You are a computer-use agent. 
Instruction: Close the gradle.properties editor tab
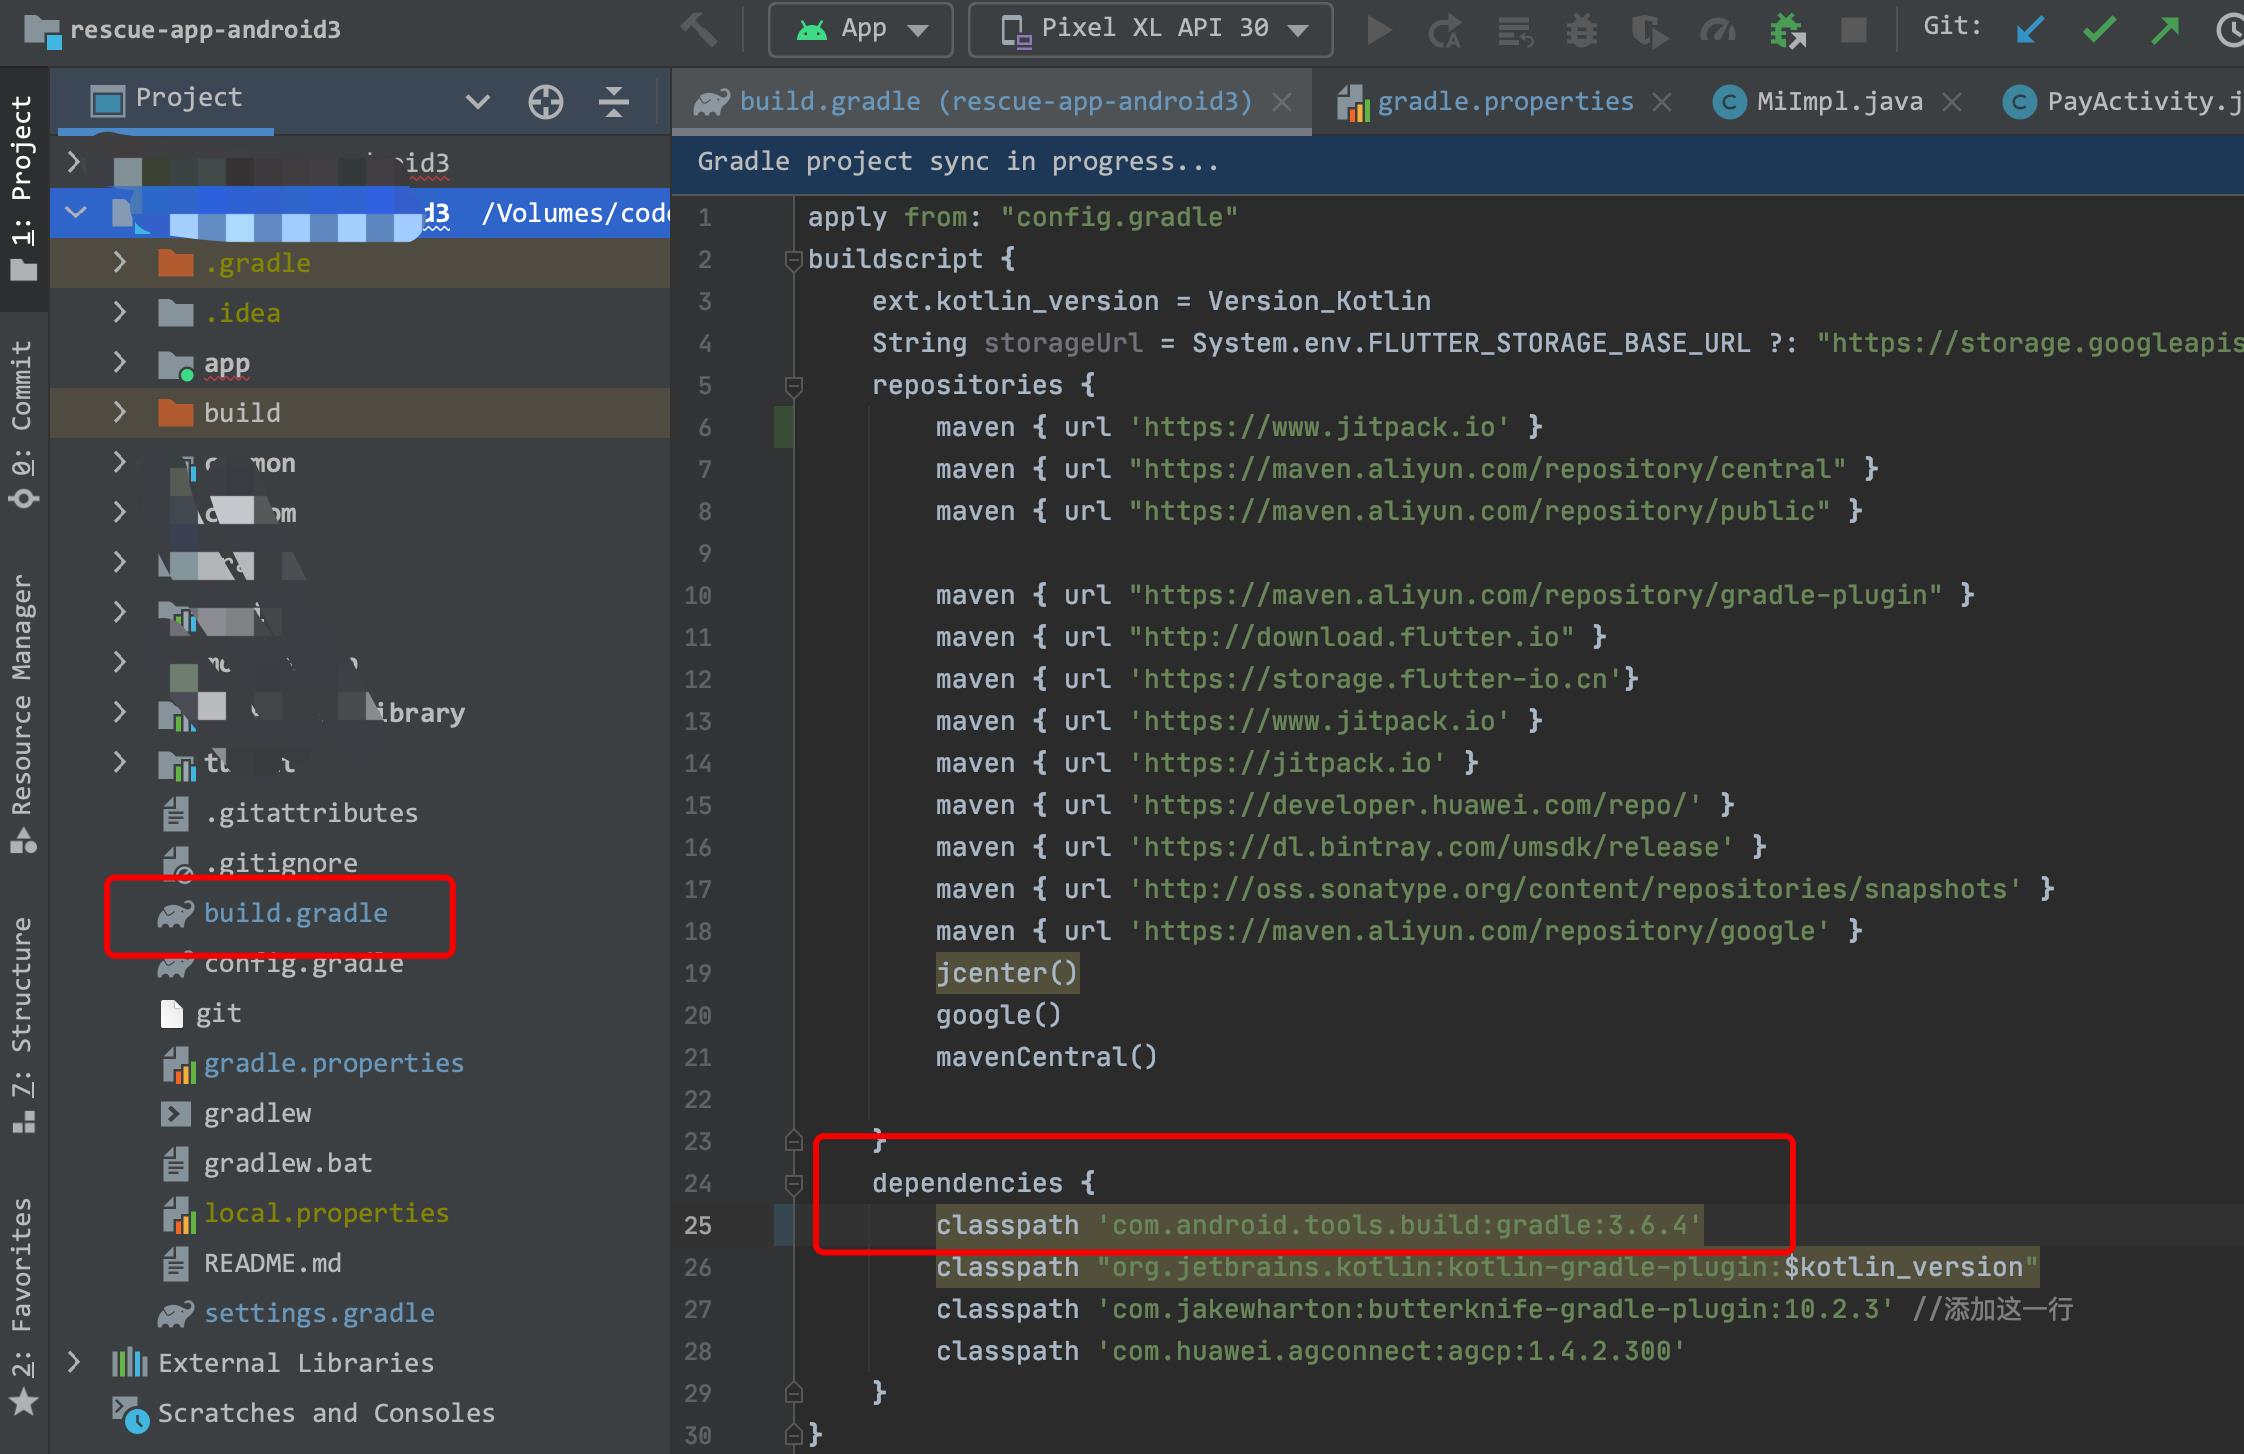pyautogui.click(x=1662, y=102)
